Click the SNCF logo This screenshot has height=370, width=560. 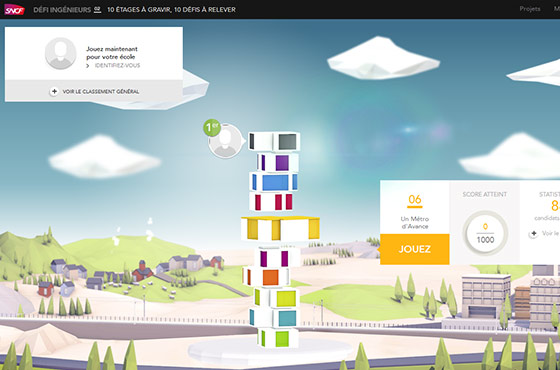click(14, 10)
